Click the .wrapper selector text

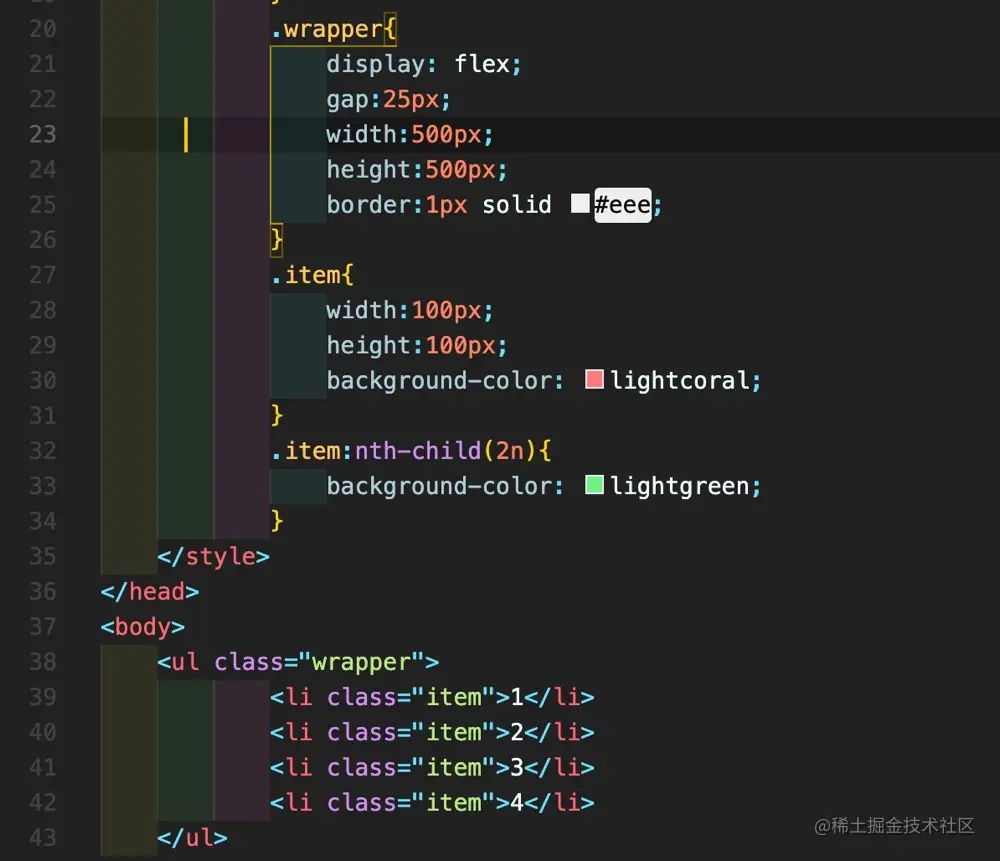click(327, 29)
